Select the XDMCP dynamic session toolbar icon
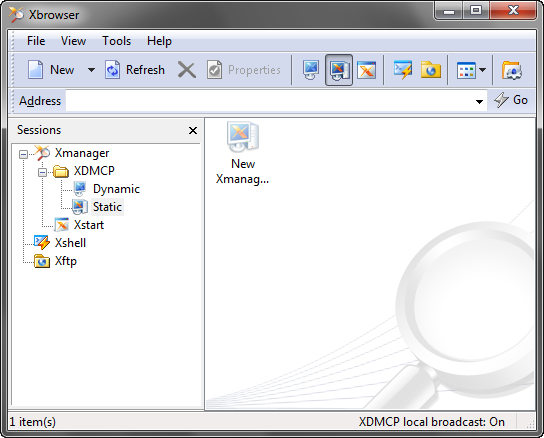This screenshot has height=438, width=544. (311, 69)
